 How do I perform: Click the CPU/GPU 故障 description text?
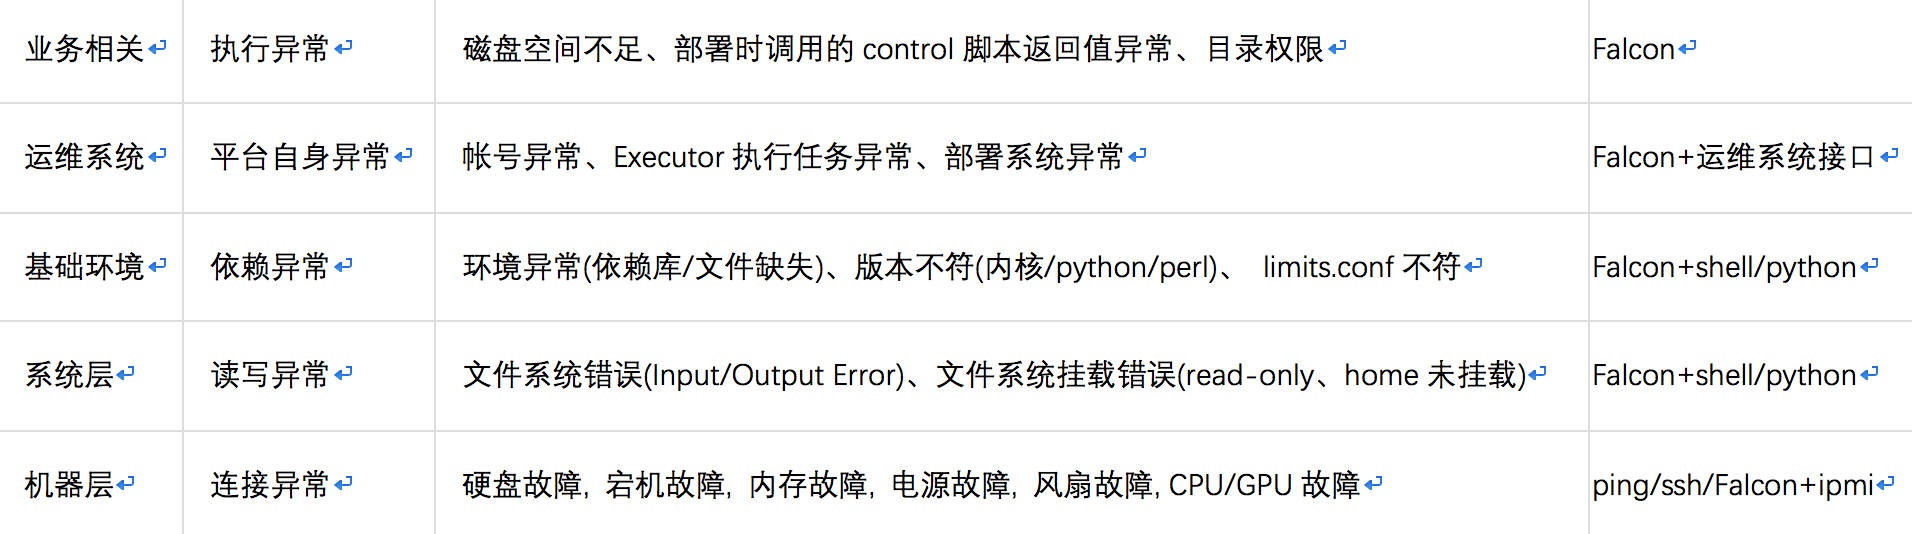(1264, 485)
